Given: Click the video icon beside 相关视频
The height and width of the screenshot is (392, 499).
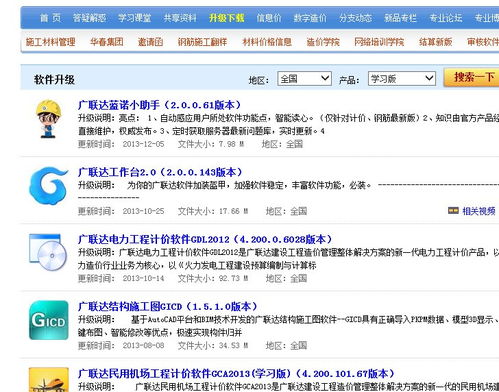Looking at the screenshot, I should click(x=453, y=210).
